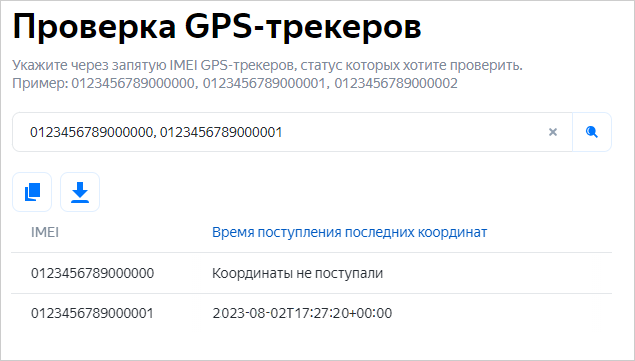Click the Координаты не поступали status cell
The height and width of the screenshot is (361, 635).
click(297, 273)
